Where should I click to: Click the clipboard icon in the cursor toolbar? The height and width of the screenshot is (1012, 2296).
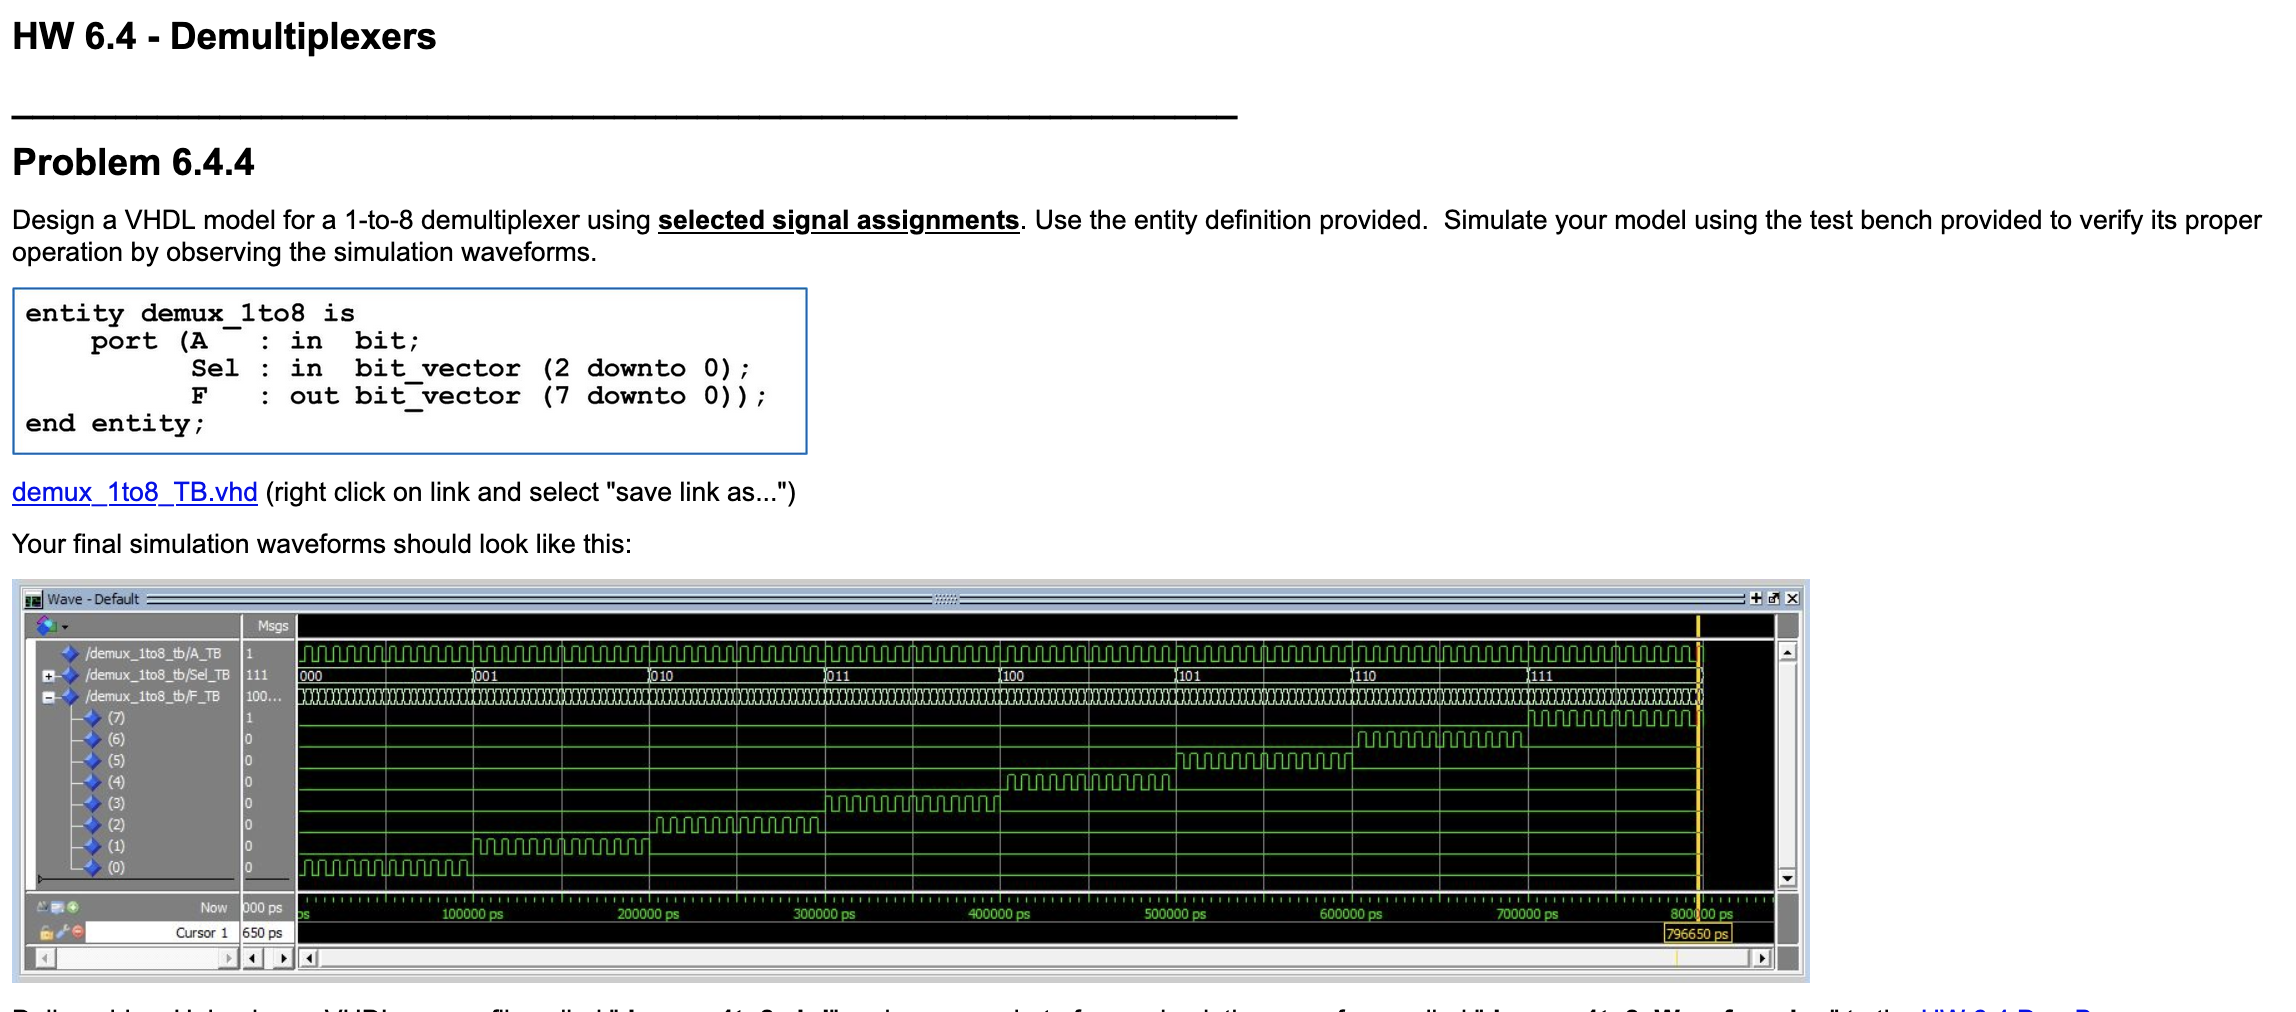[x=57, y=907]
